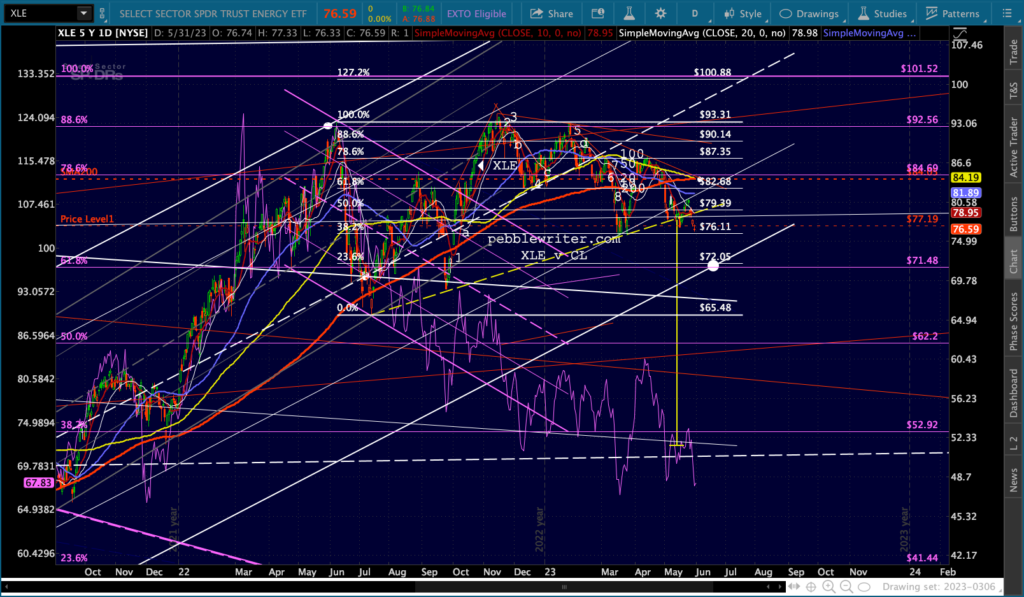Click the last price 76.59 in header
The width and height of the screenshot is (1024, 597).
coord(340,13)
